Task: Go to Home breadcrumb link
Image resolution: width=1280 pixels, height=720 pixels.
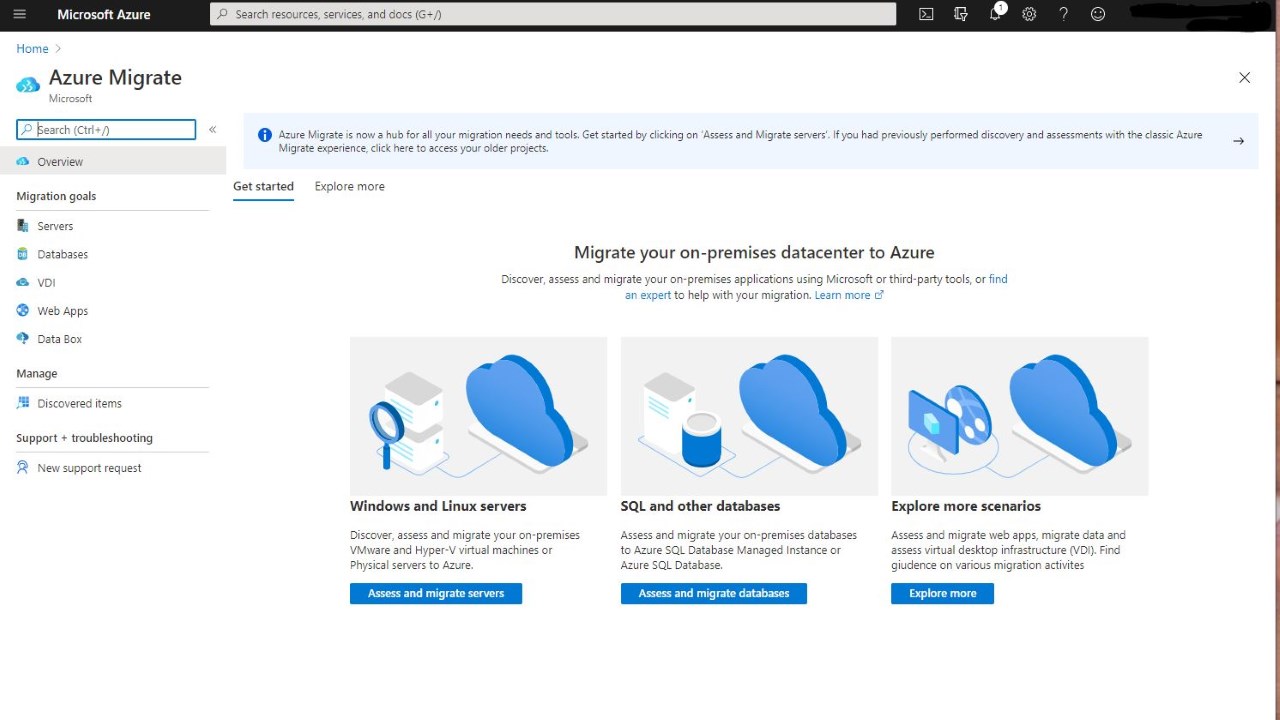Action: tap(32, 48)
